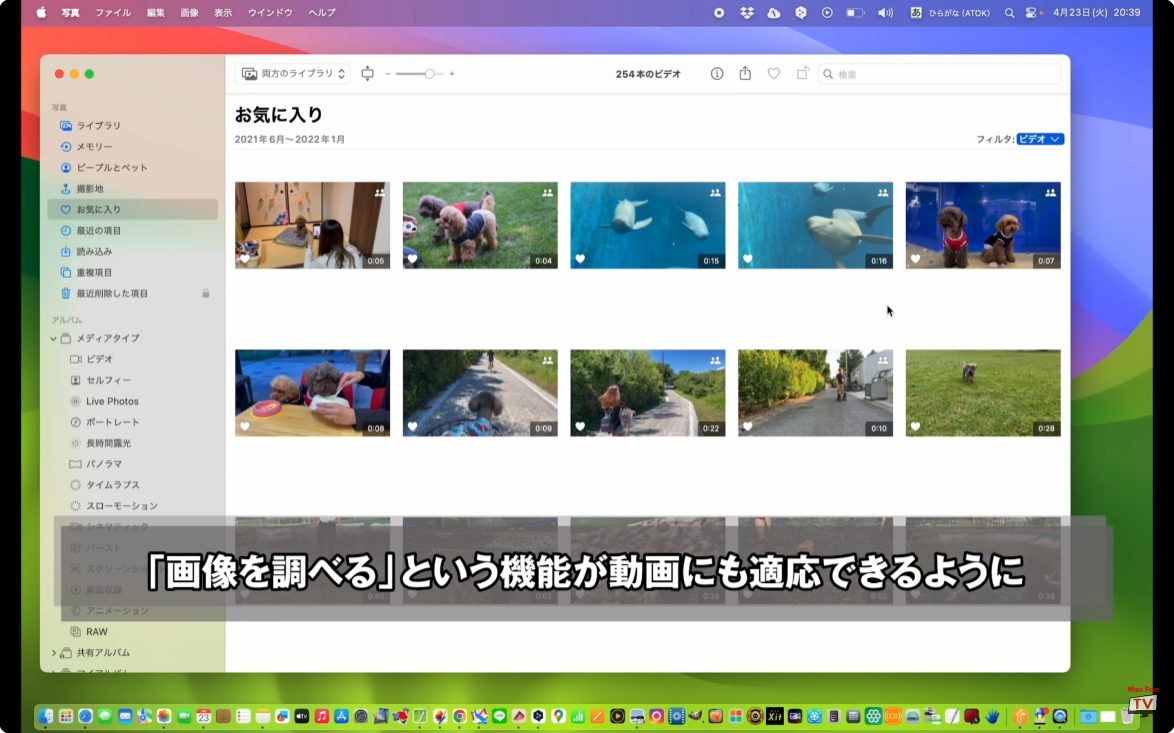1174x733 pixels.
Task: Open the 長時間露光 album
Action: point(133,443)
